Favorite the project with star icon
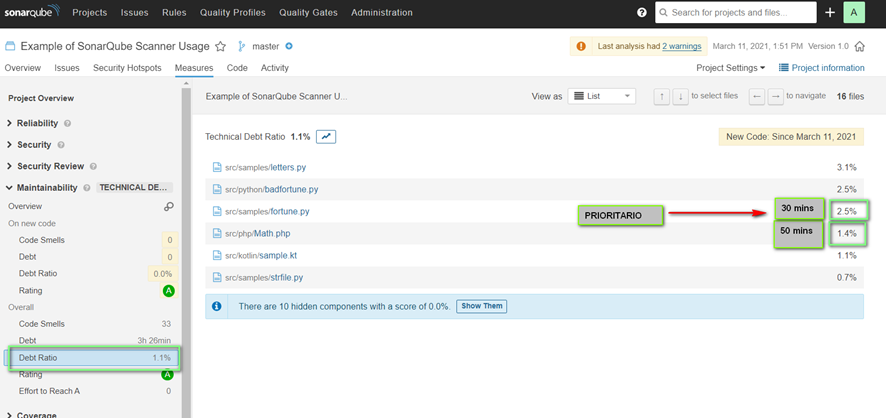Image resolution: width=886 pixels, height=418 pixels. 220,46
